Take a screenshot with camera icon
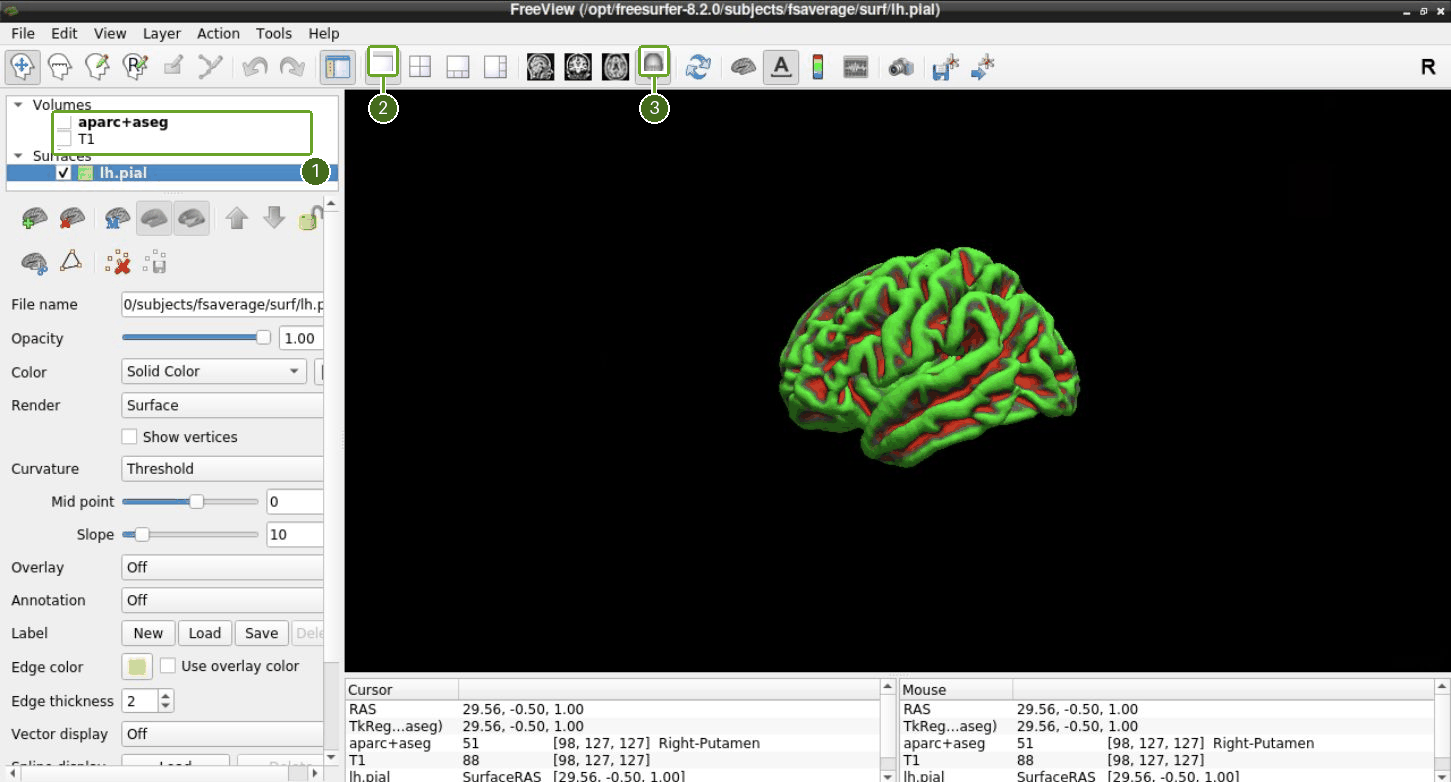Image resolution: width=1451 pixels, height=782 pixels. pyautogui.click(x=901, y=67)
